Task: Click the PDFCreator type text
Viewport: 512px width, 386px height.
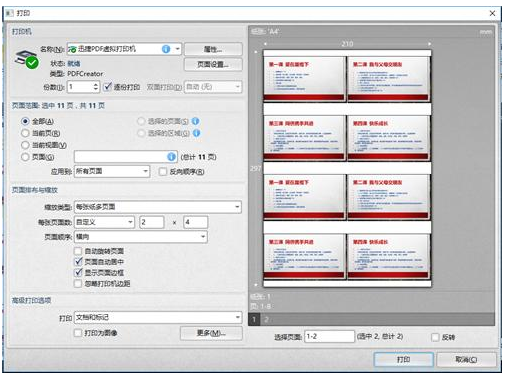Action: tap(85, 74)
